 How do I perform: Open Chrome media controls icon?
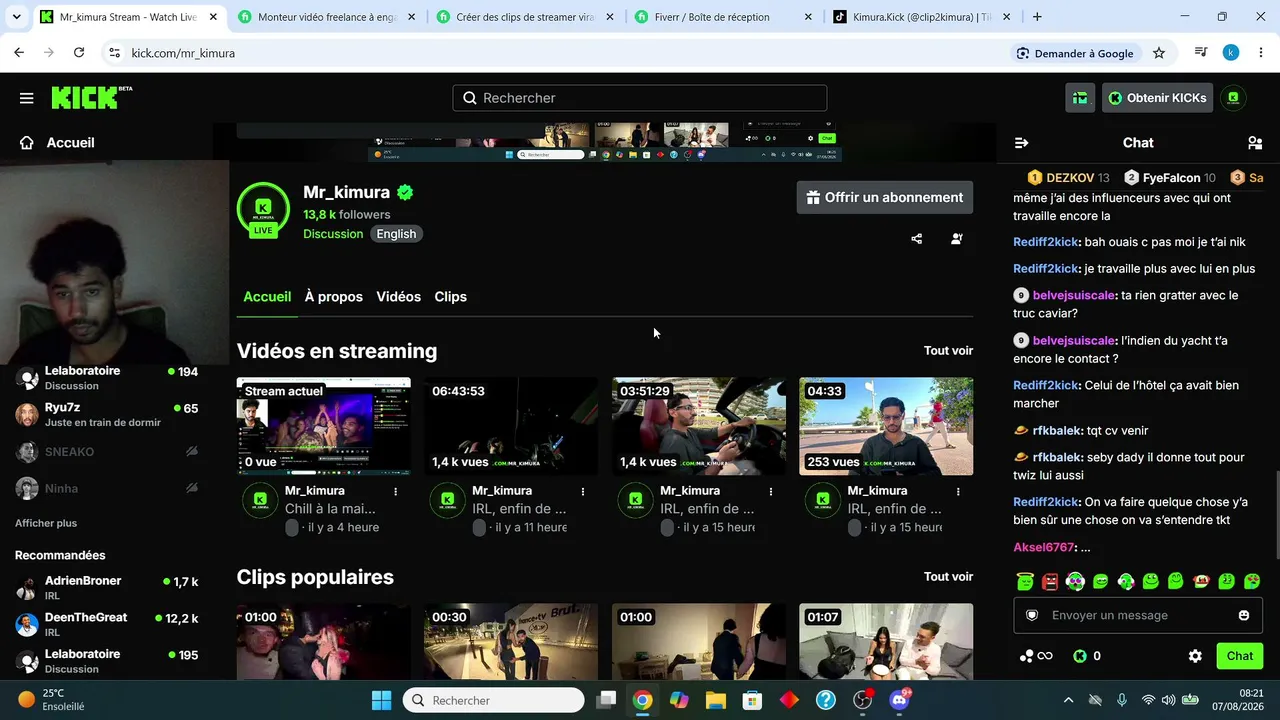pyautogui.click(x=1201, y=53)
